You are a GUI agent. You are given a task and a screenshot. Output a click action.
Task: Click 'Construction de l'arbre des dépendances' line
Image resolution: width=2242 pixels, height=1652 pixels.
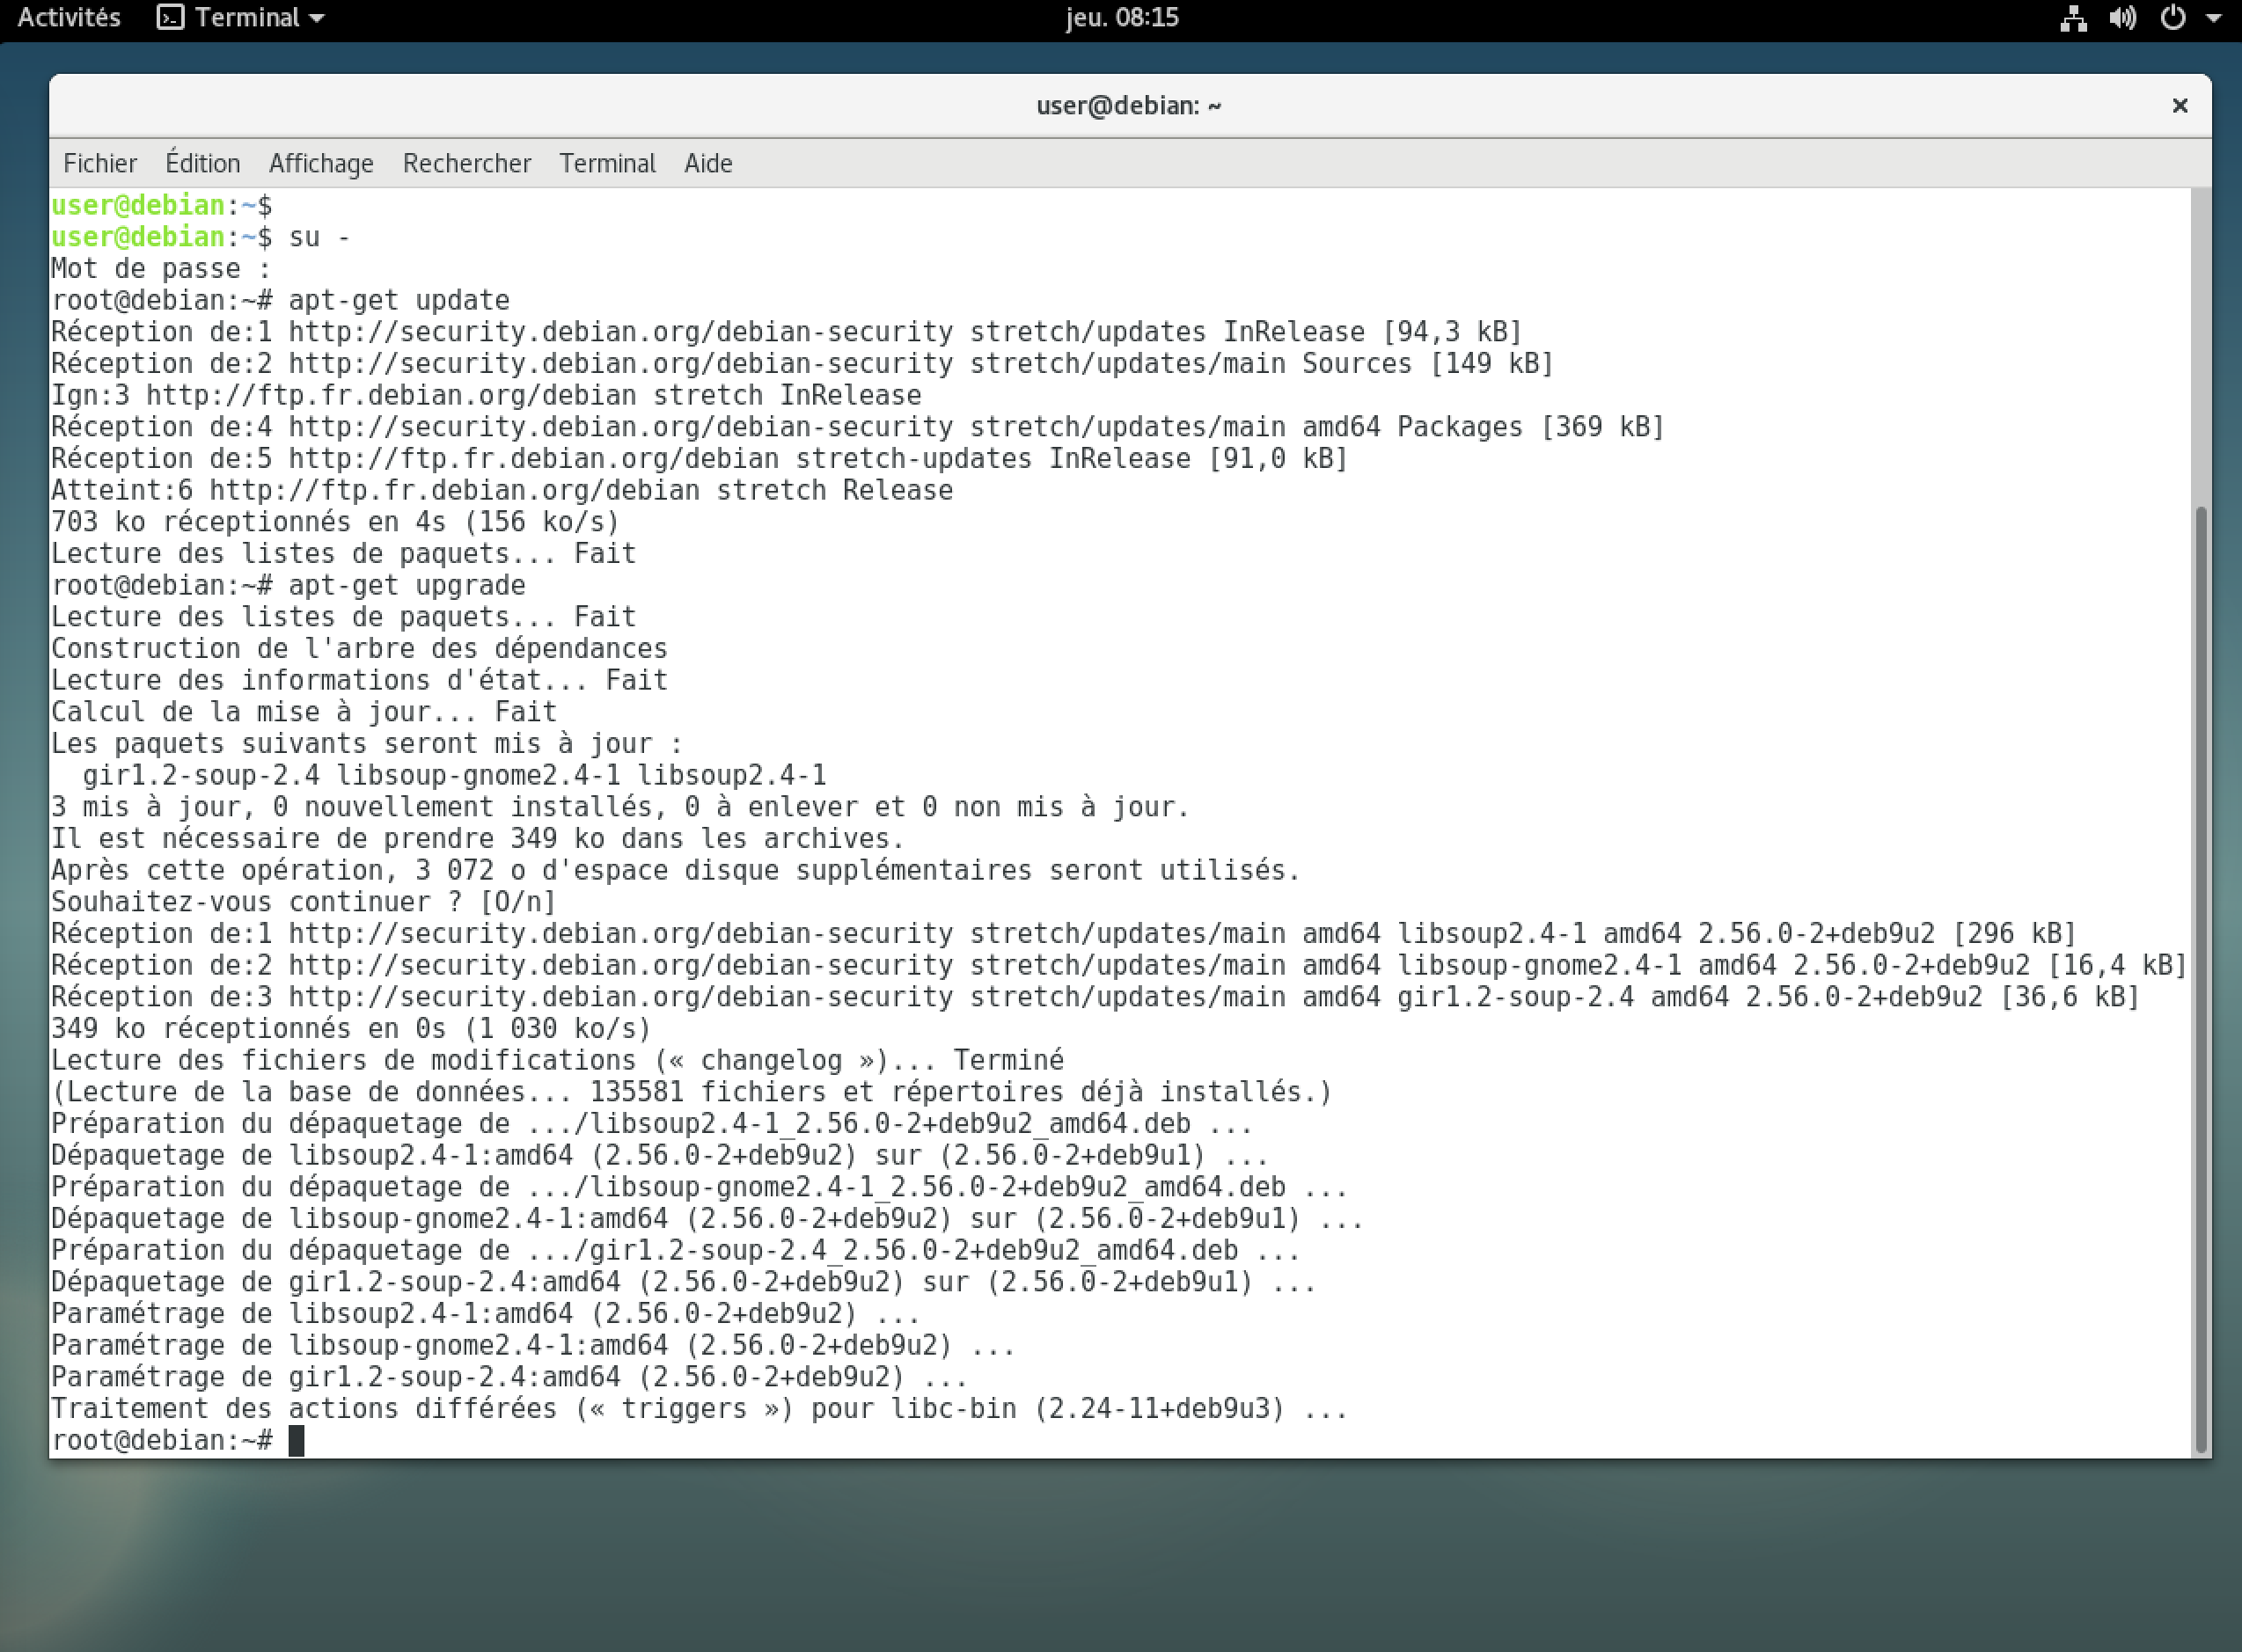click(359, 649)
